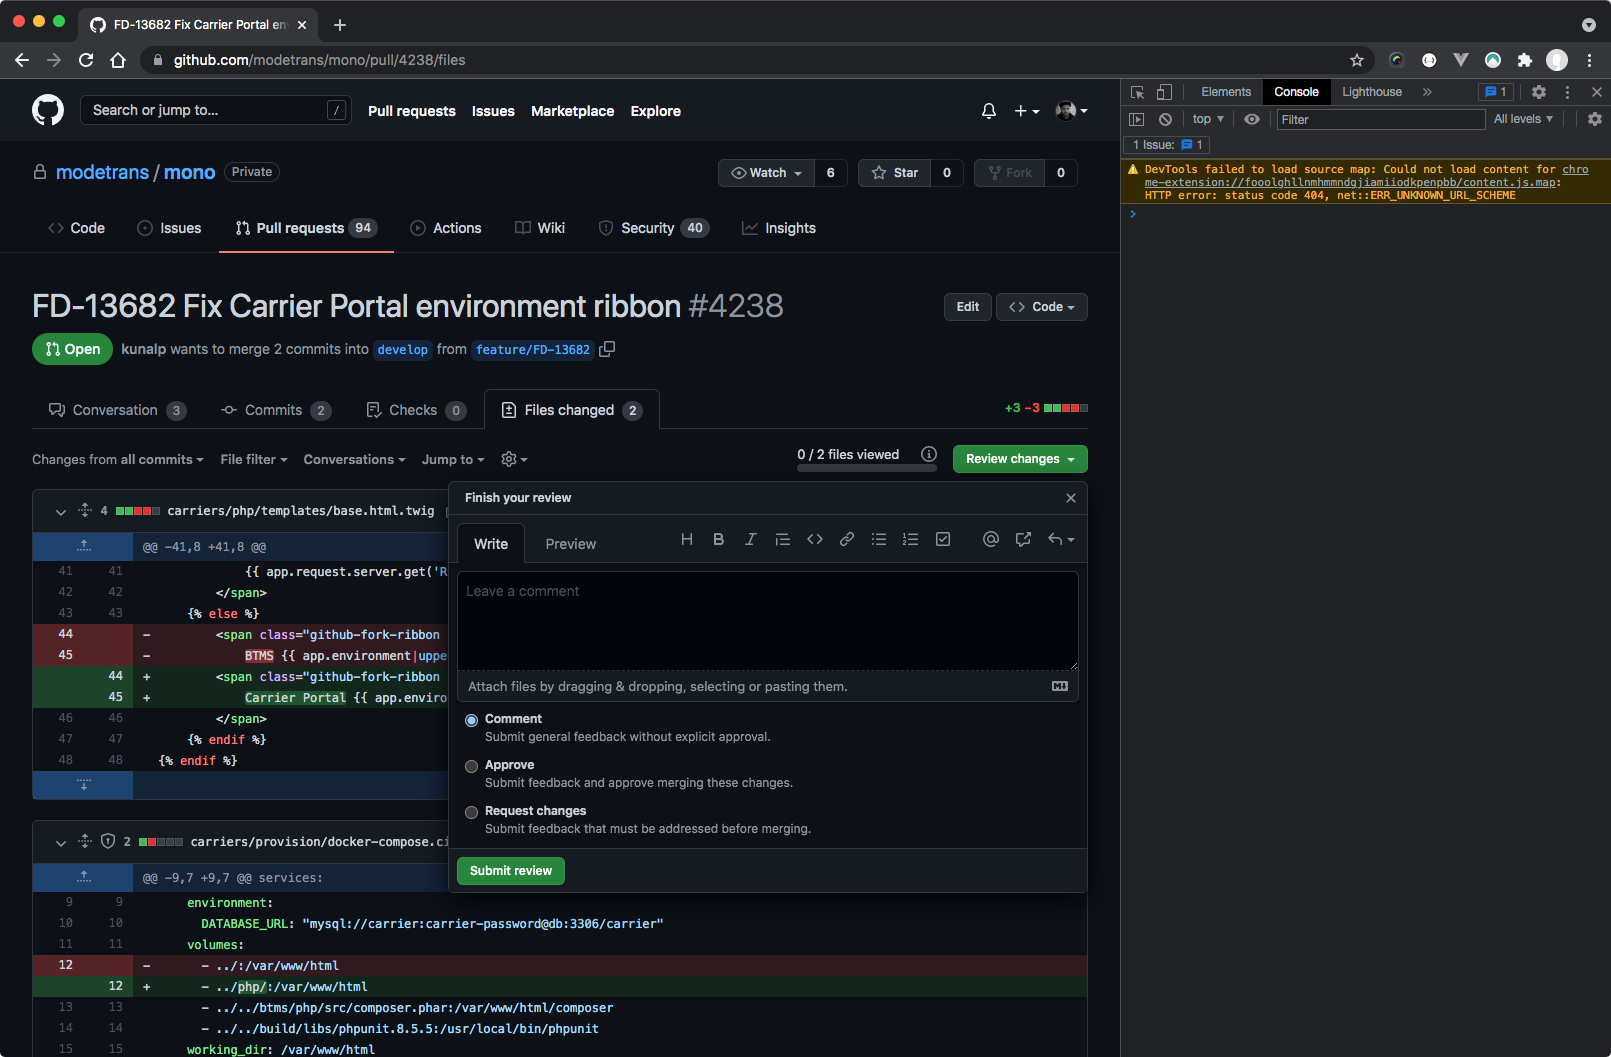Collapse the base.html.twig diff with its chevron
The width and height of the screenshot is (1611, 1057).
coord(60,511)
